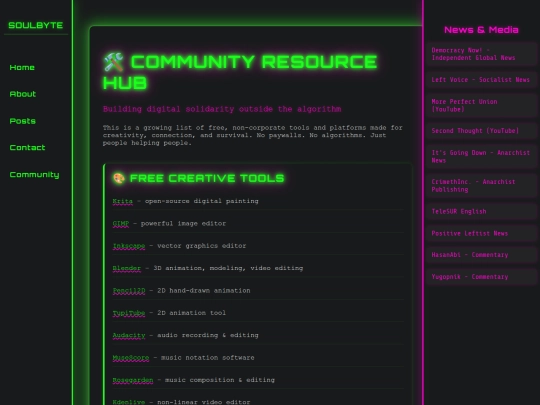Open the Pencil2D link
The width and height of the screenshot is (540, 405).
129,291
